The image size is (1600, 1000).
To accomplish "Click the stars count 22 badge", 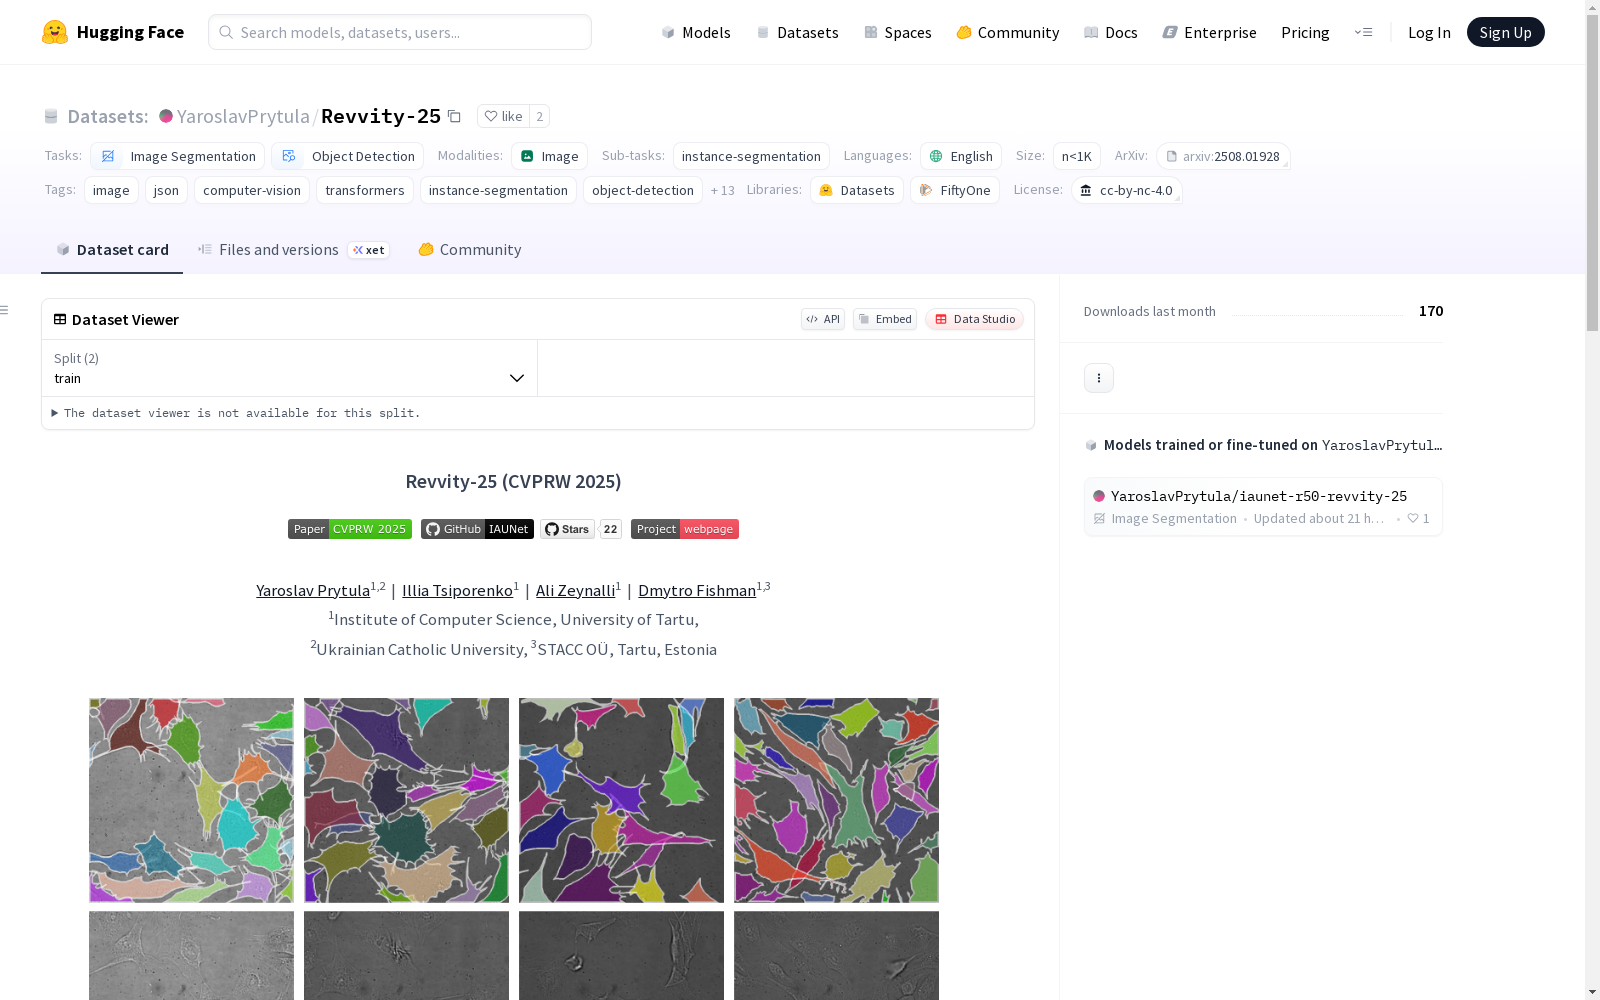I will point(611,529).
